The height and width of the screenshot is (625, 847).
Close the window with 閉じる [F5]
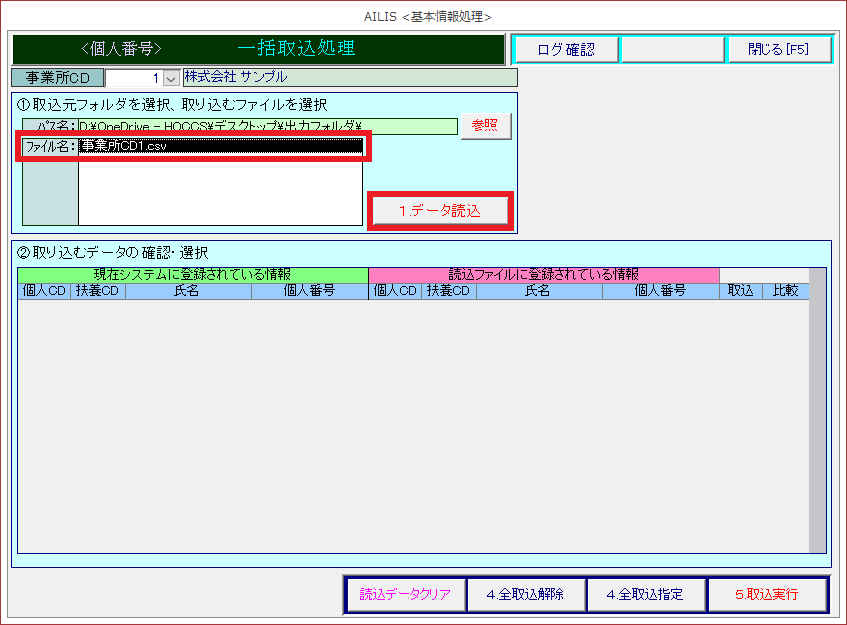(x=778, y=50)
